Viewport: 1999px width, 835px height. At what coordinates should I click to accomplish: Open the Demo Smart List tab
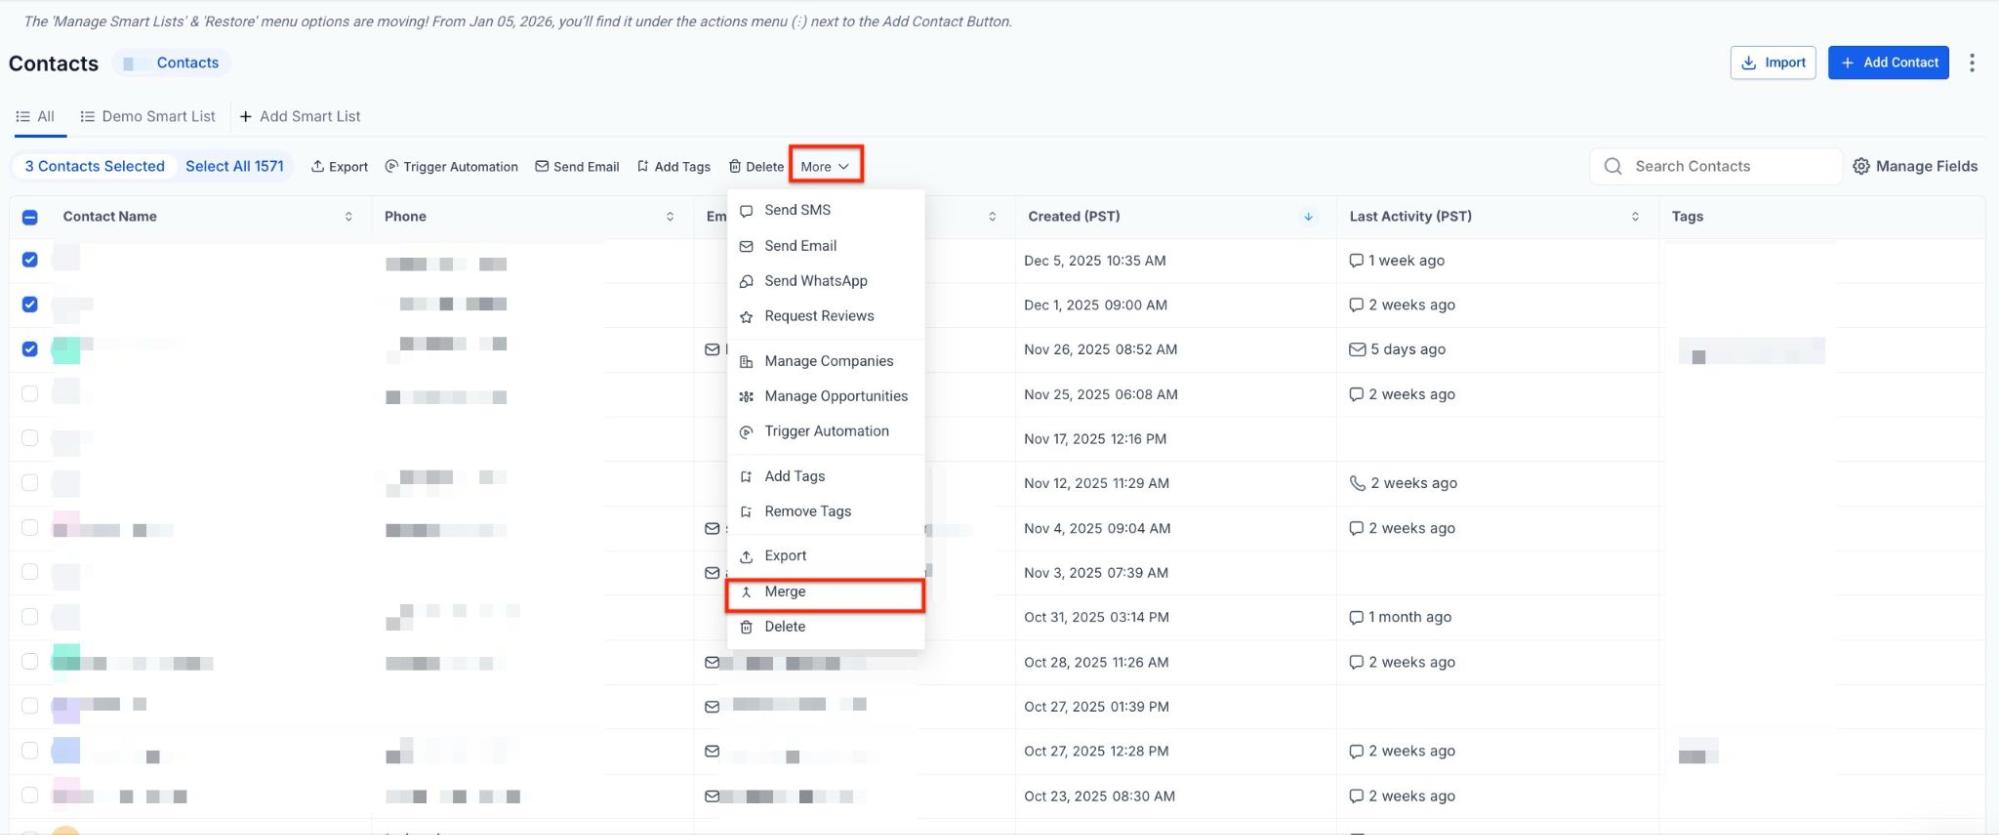[x=148, y=116]
